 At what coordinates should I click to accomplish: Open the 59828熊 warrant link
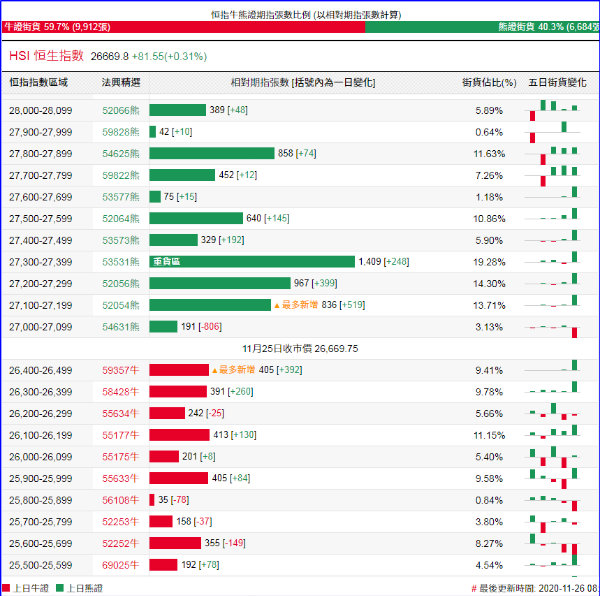tap(121, 132)
